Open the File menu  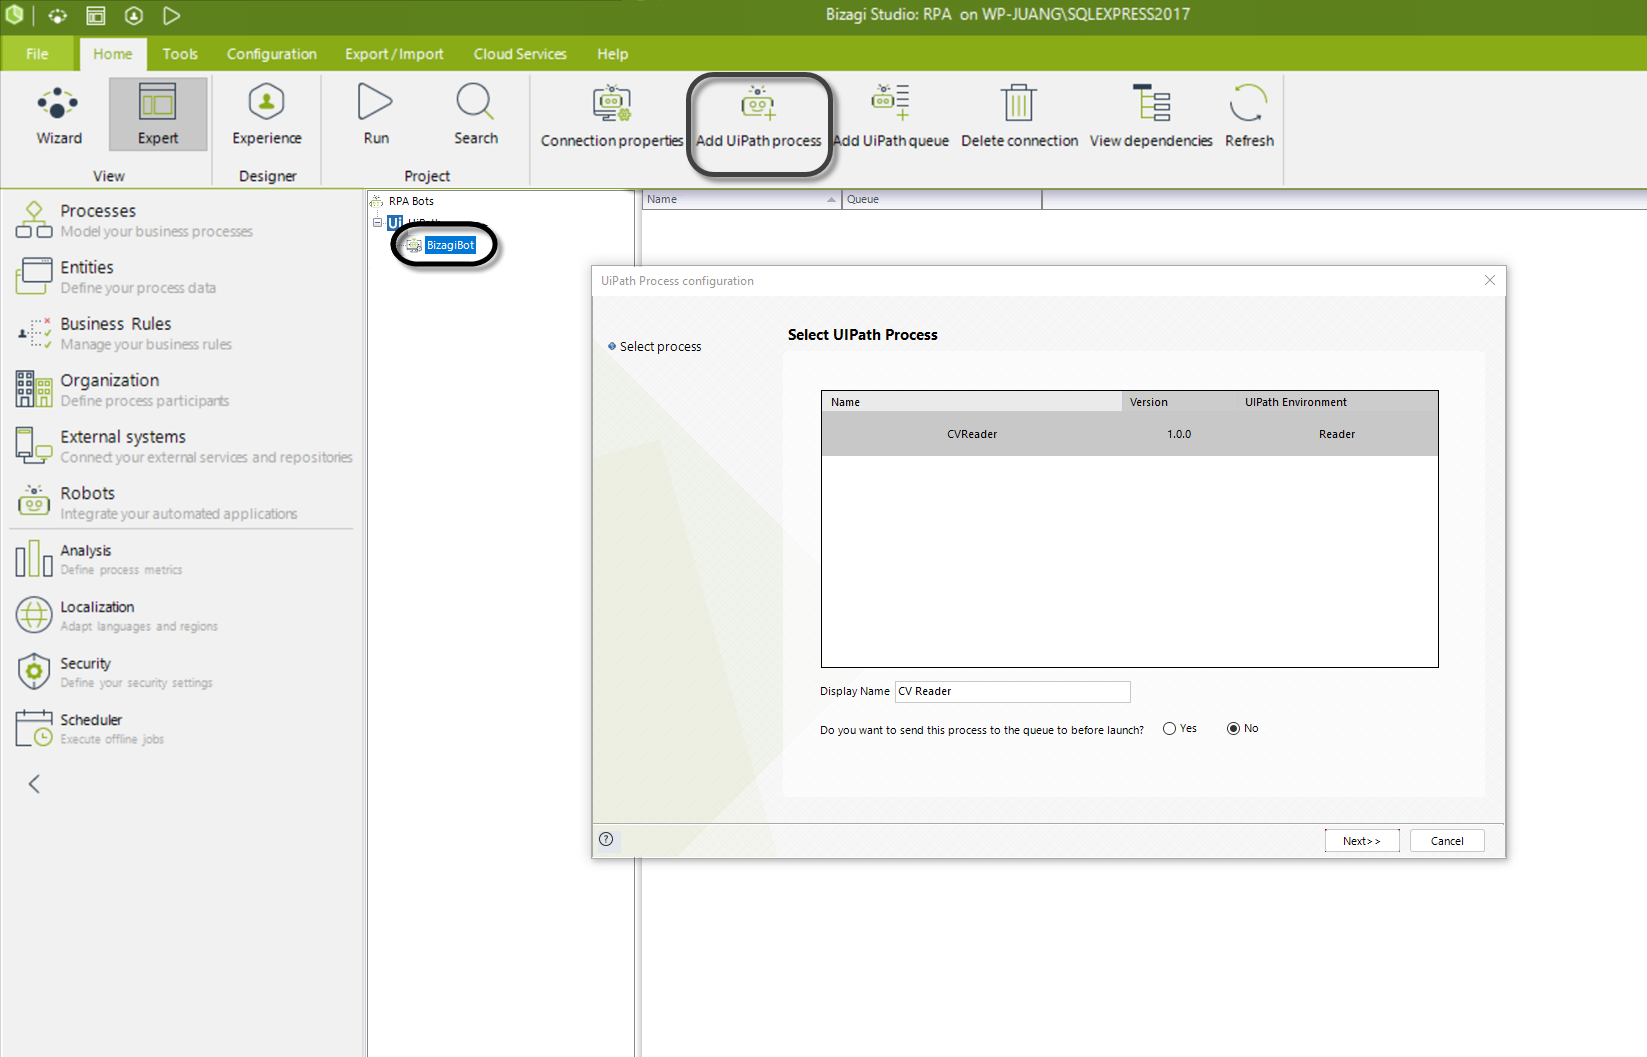tap(37, 54)
